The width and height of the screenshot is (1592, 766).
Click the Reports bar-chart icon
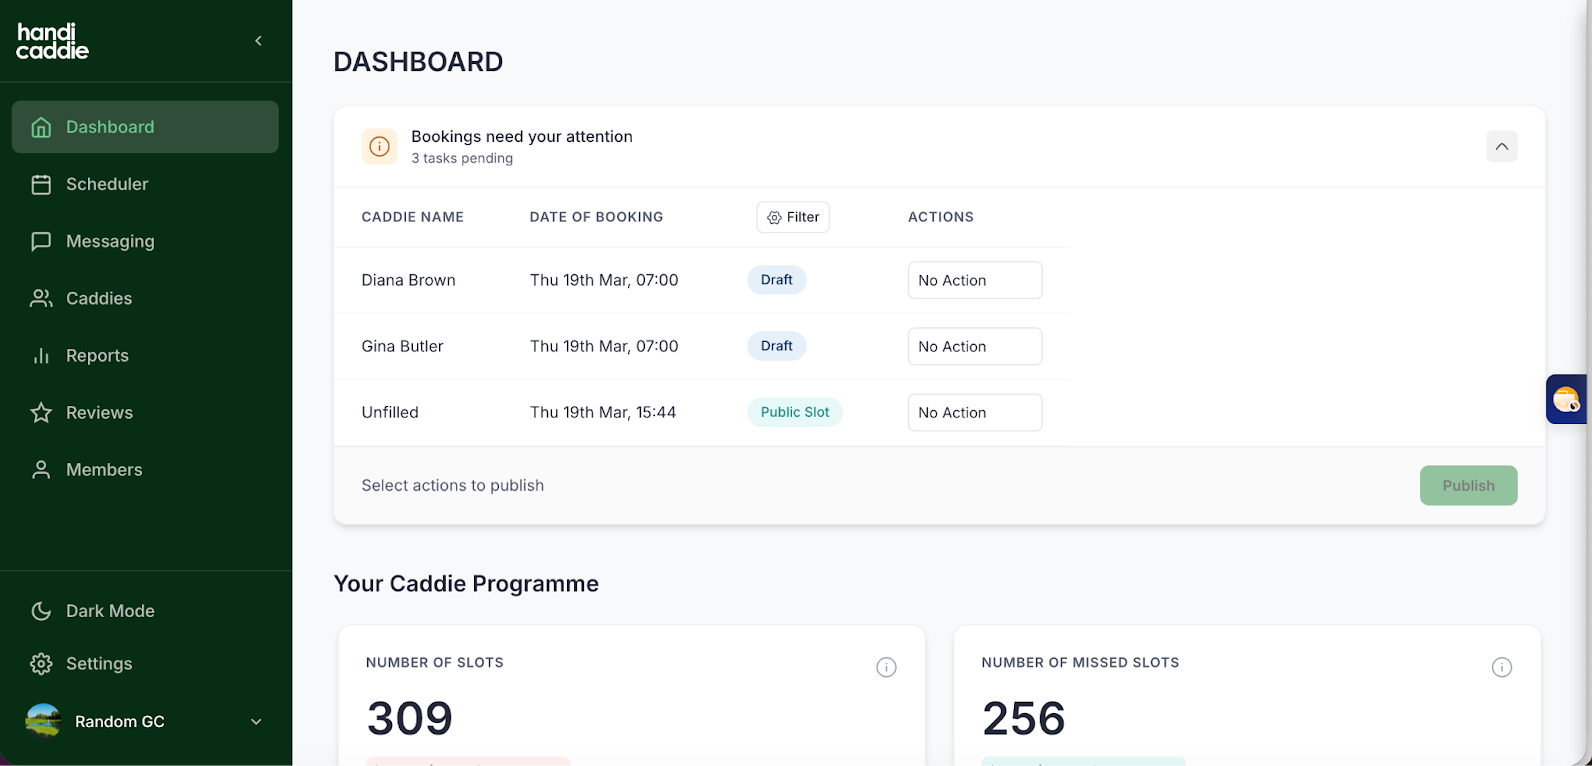(x=40, y=355)
